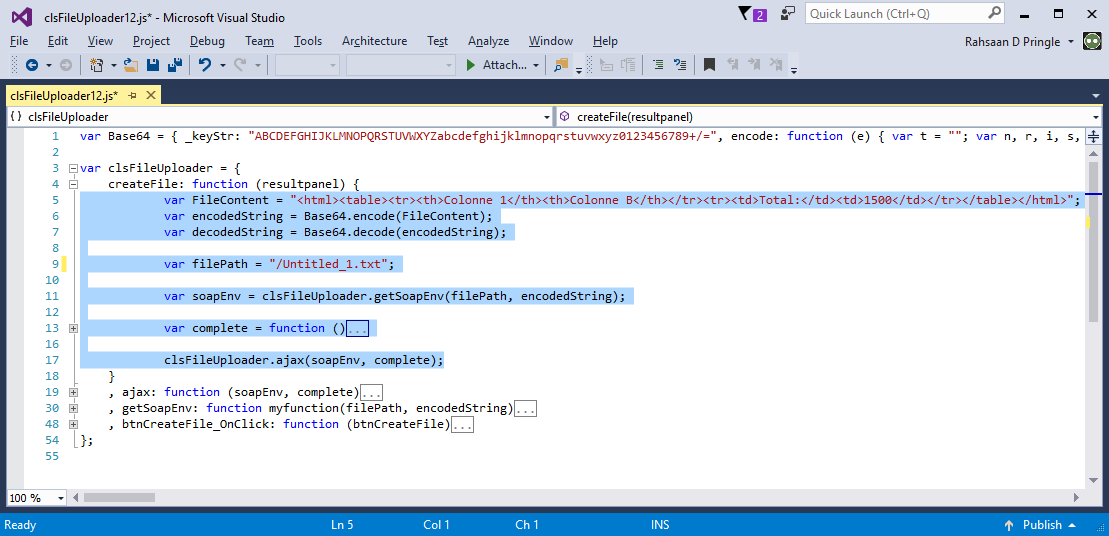Click the Ln 5 status bar indicator
Image resolution: width=1109 pixels, height=536 pixels.
click(x=342, y=525)
